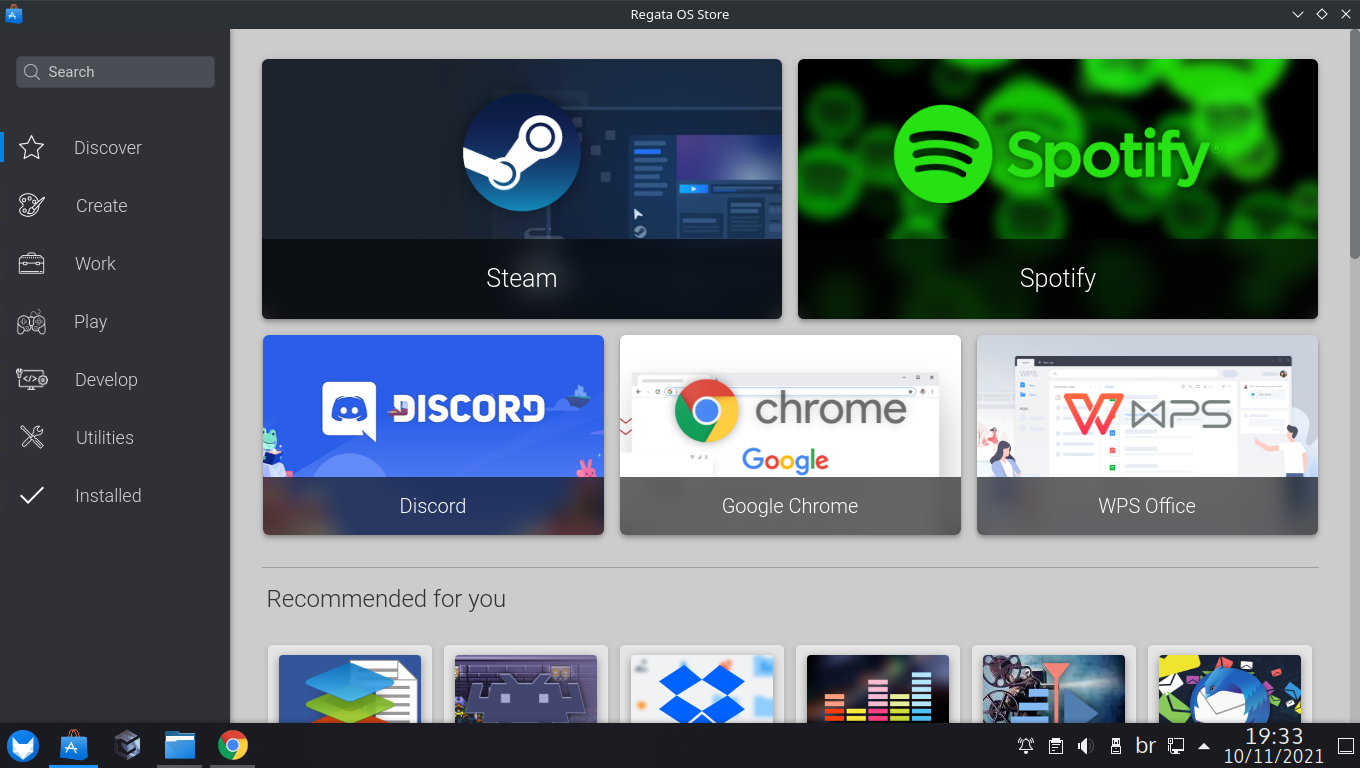Open the Regata OS application launcher
The width and height of the screenshot is (1360, 768).
pyautogui.click(x=23, y=746)
